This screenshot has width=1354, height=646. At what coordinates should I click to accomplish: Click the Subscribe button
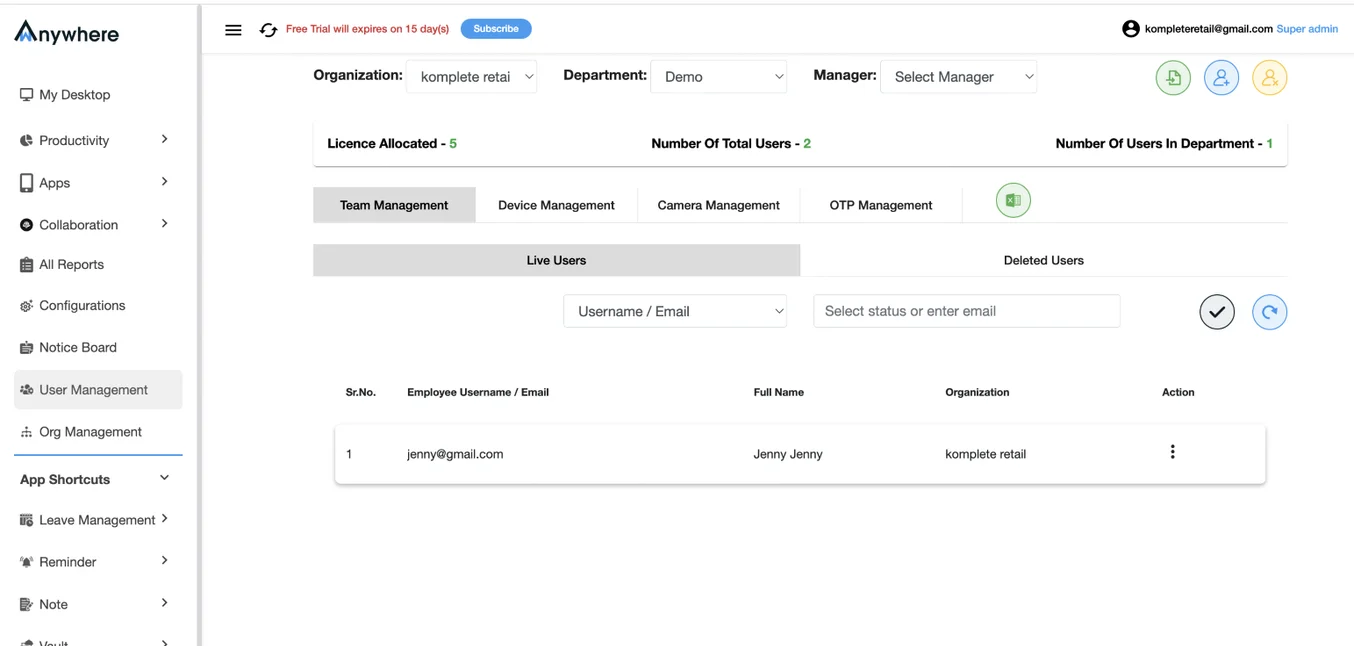pos(496,29)
